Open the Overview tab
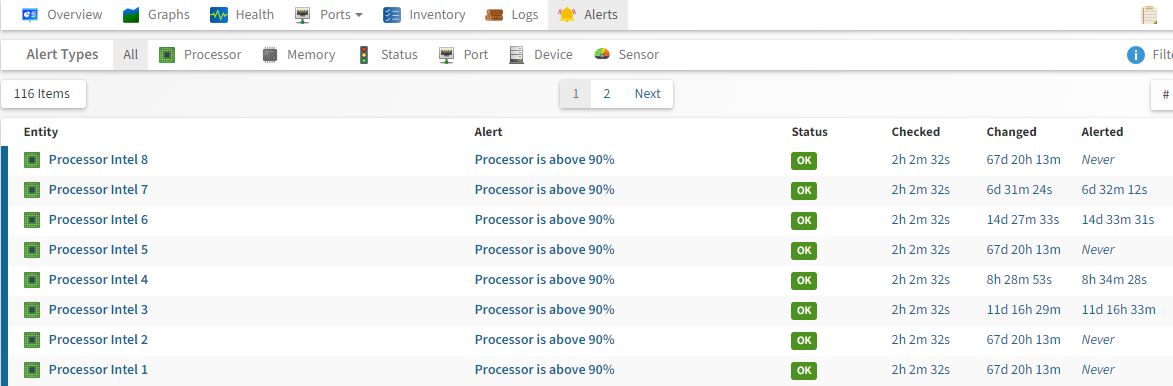Image resolution: width=1173 pixels, height=386 pixels. (x=62, y=14)
